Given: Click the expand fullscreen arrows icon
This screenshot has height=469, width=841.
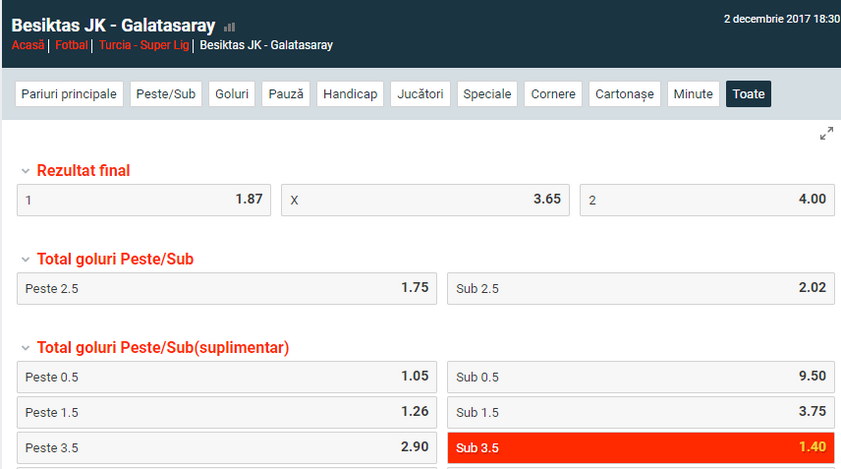Looking at the screenshot, I should click(827, 134).
